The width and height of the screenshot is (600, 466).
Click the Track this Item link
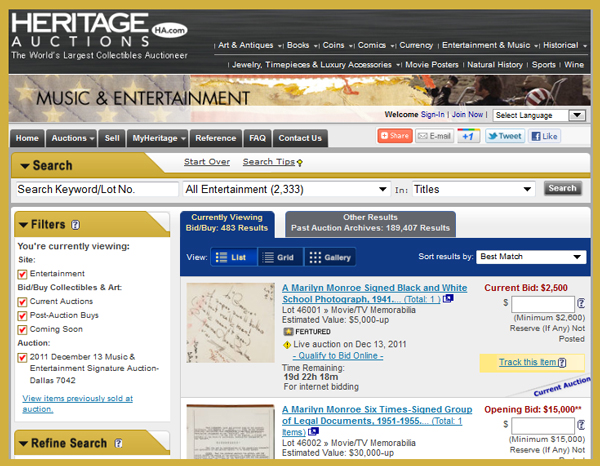[527, 362]
